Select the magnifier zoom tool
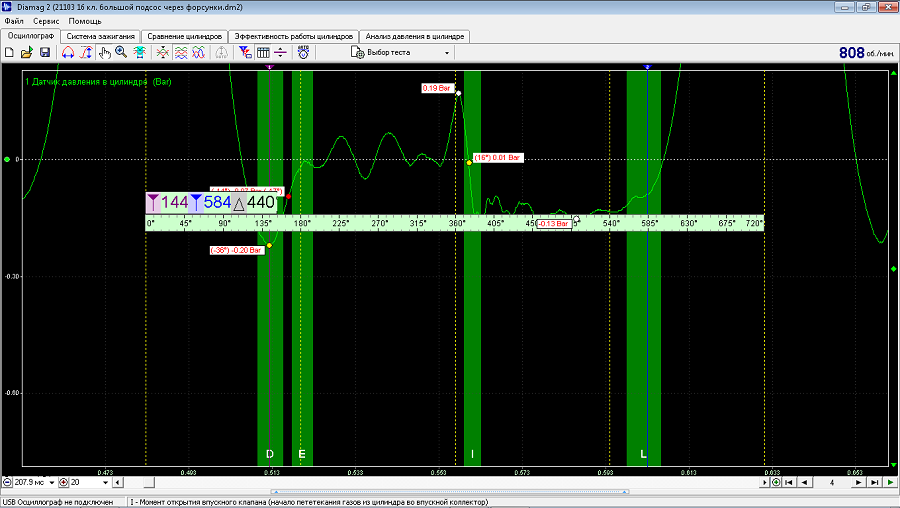 point(121,52)
